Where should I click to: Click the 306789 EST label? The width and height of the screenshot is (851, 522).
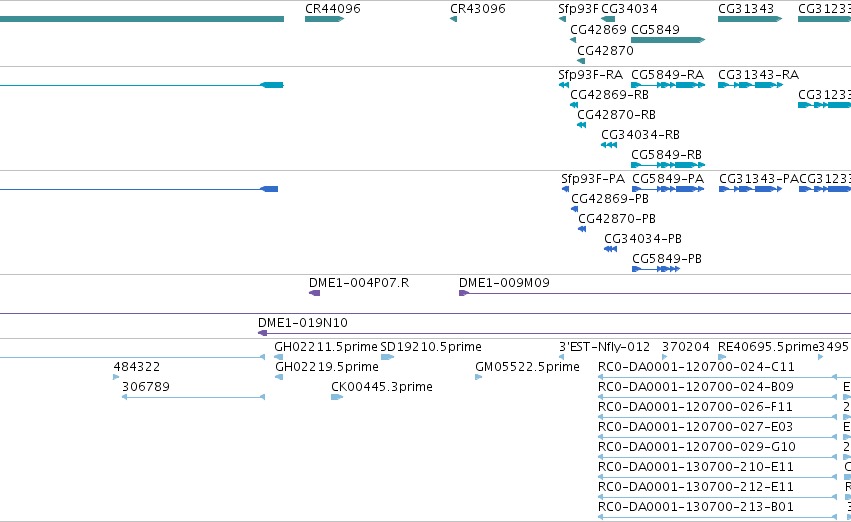[146, 387]
